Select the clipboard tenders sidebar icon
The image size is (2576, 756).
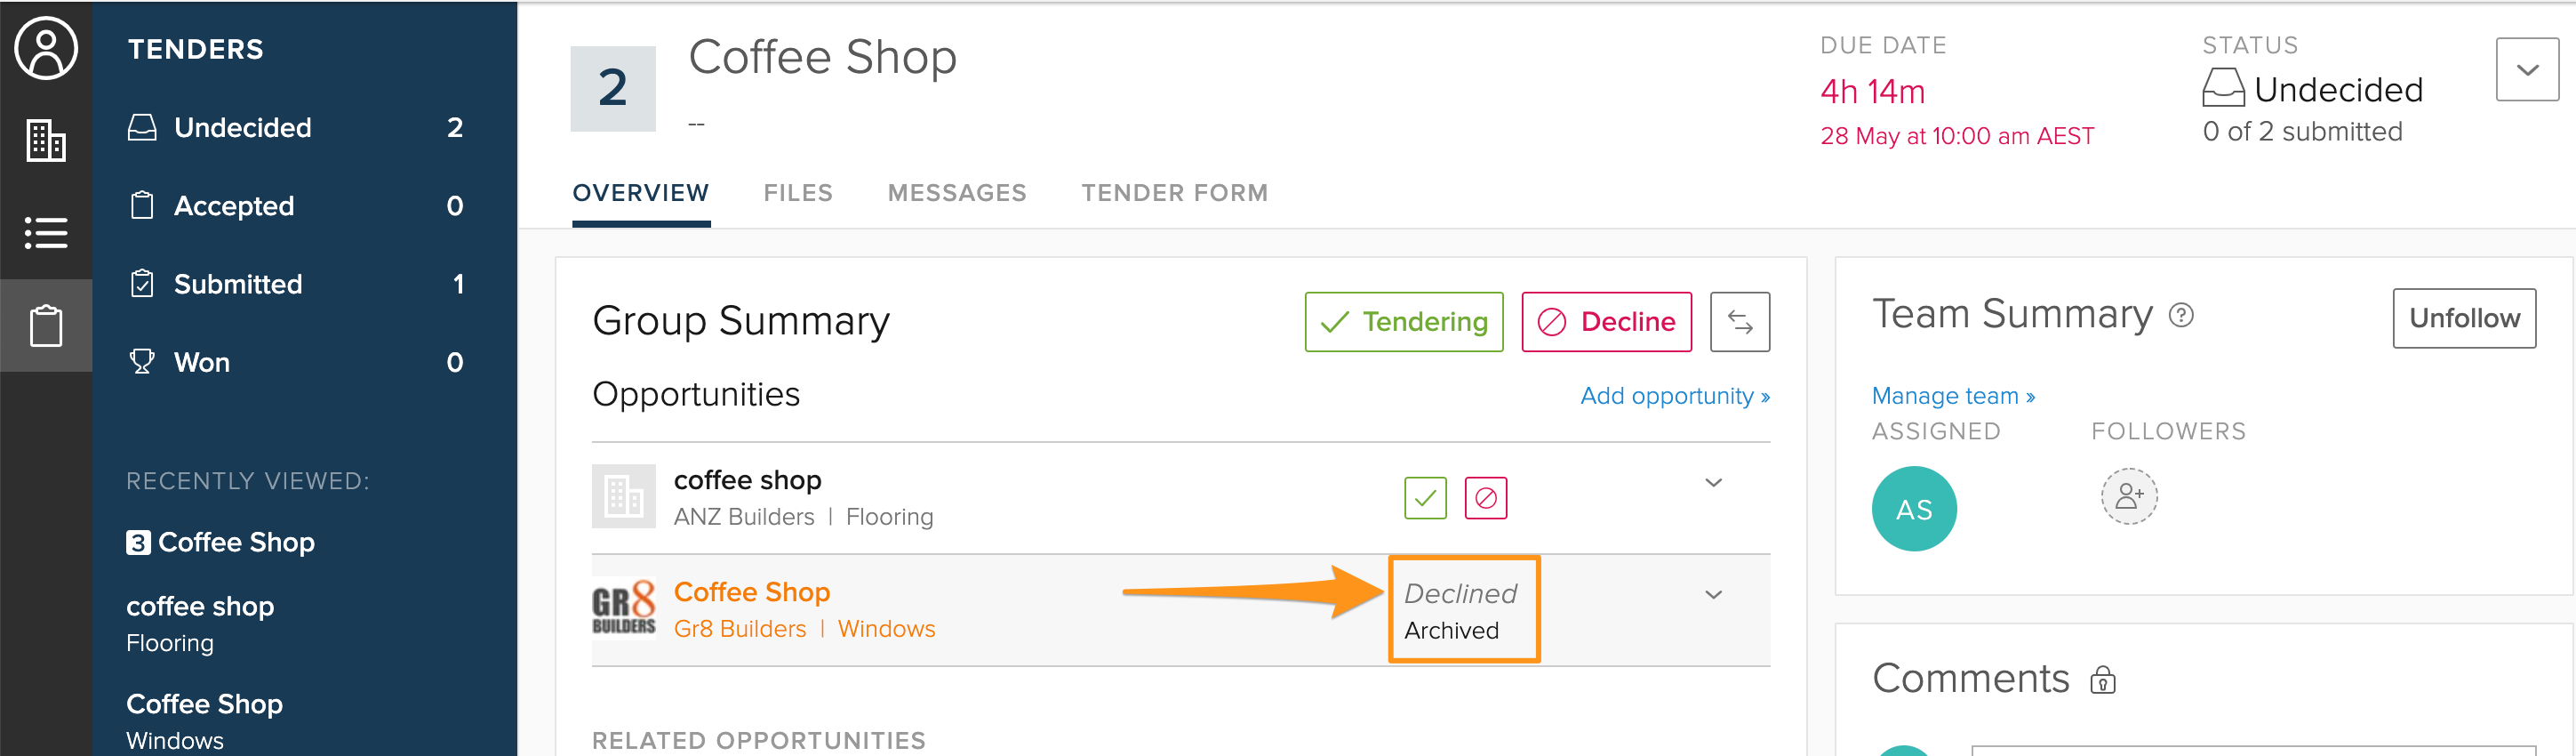pos(46,326)
